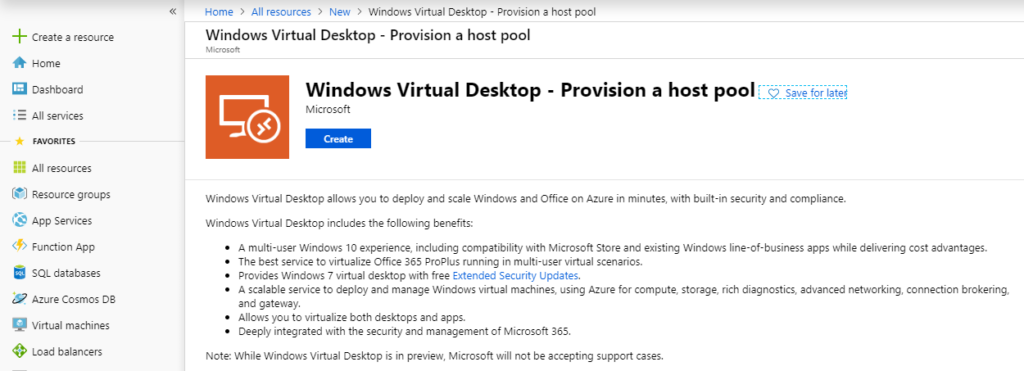Click the Favorites star icon
This screenshot has width=1024, height=371.
click(x=19, y=140)
